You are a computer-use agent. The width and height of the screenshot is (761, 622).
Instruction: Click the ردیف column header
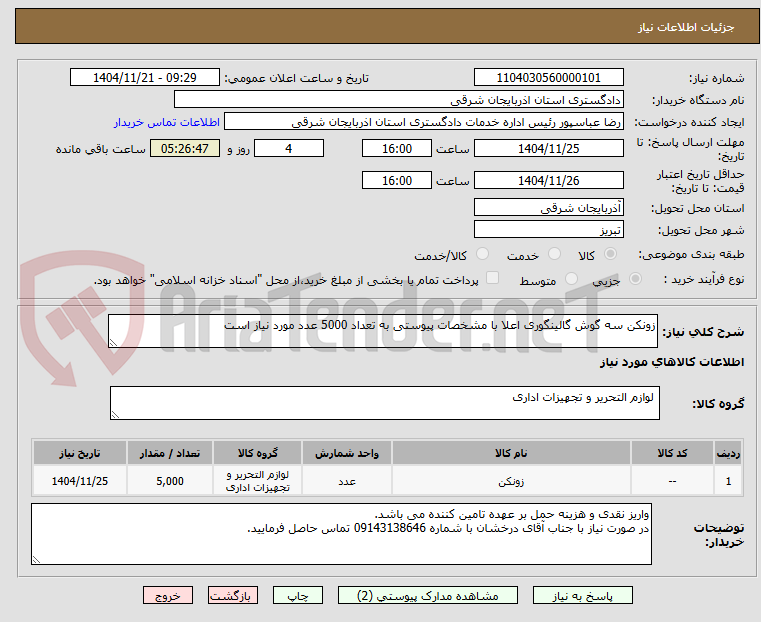point(728,453)
